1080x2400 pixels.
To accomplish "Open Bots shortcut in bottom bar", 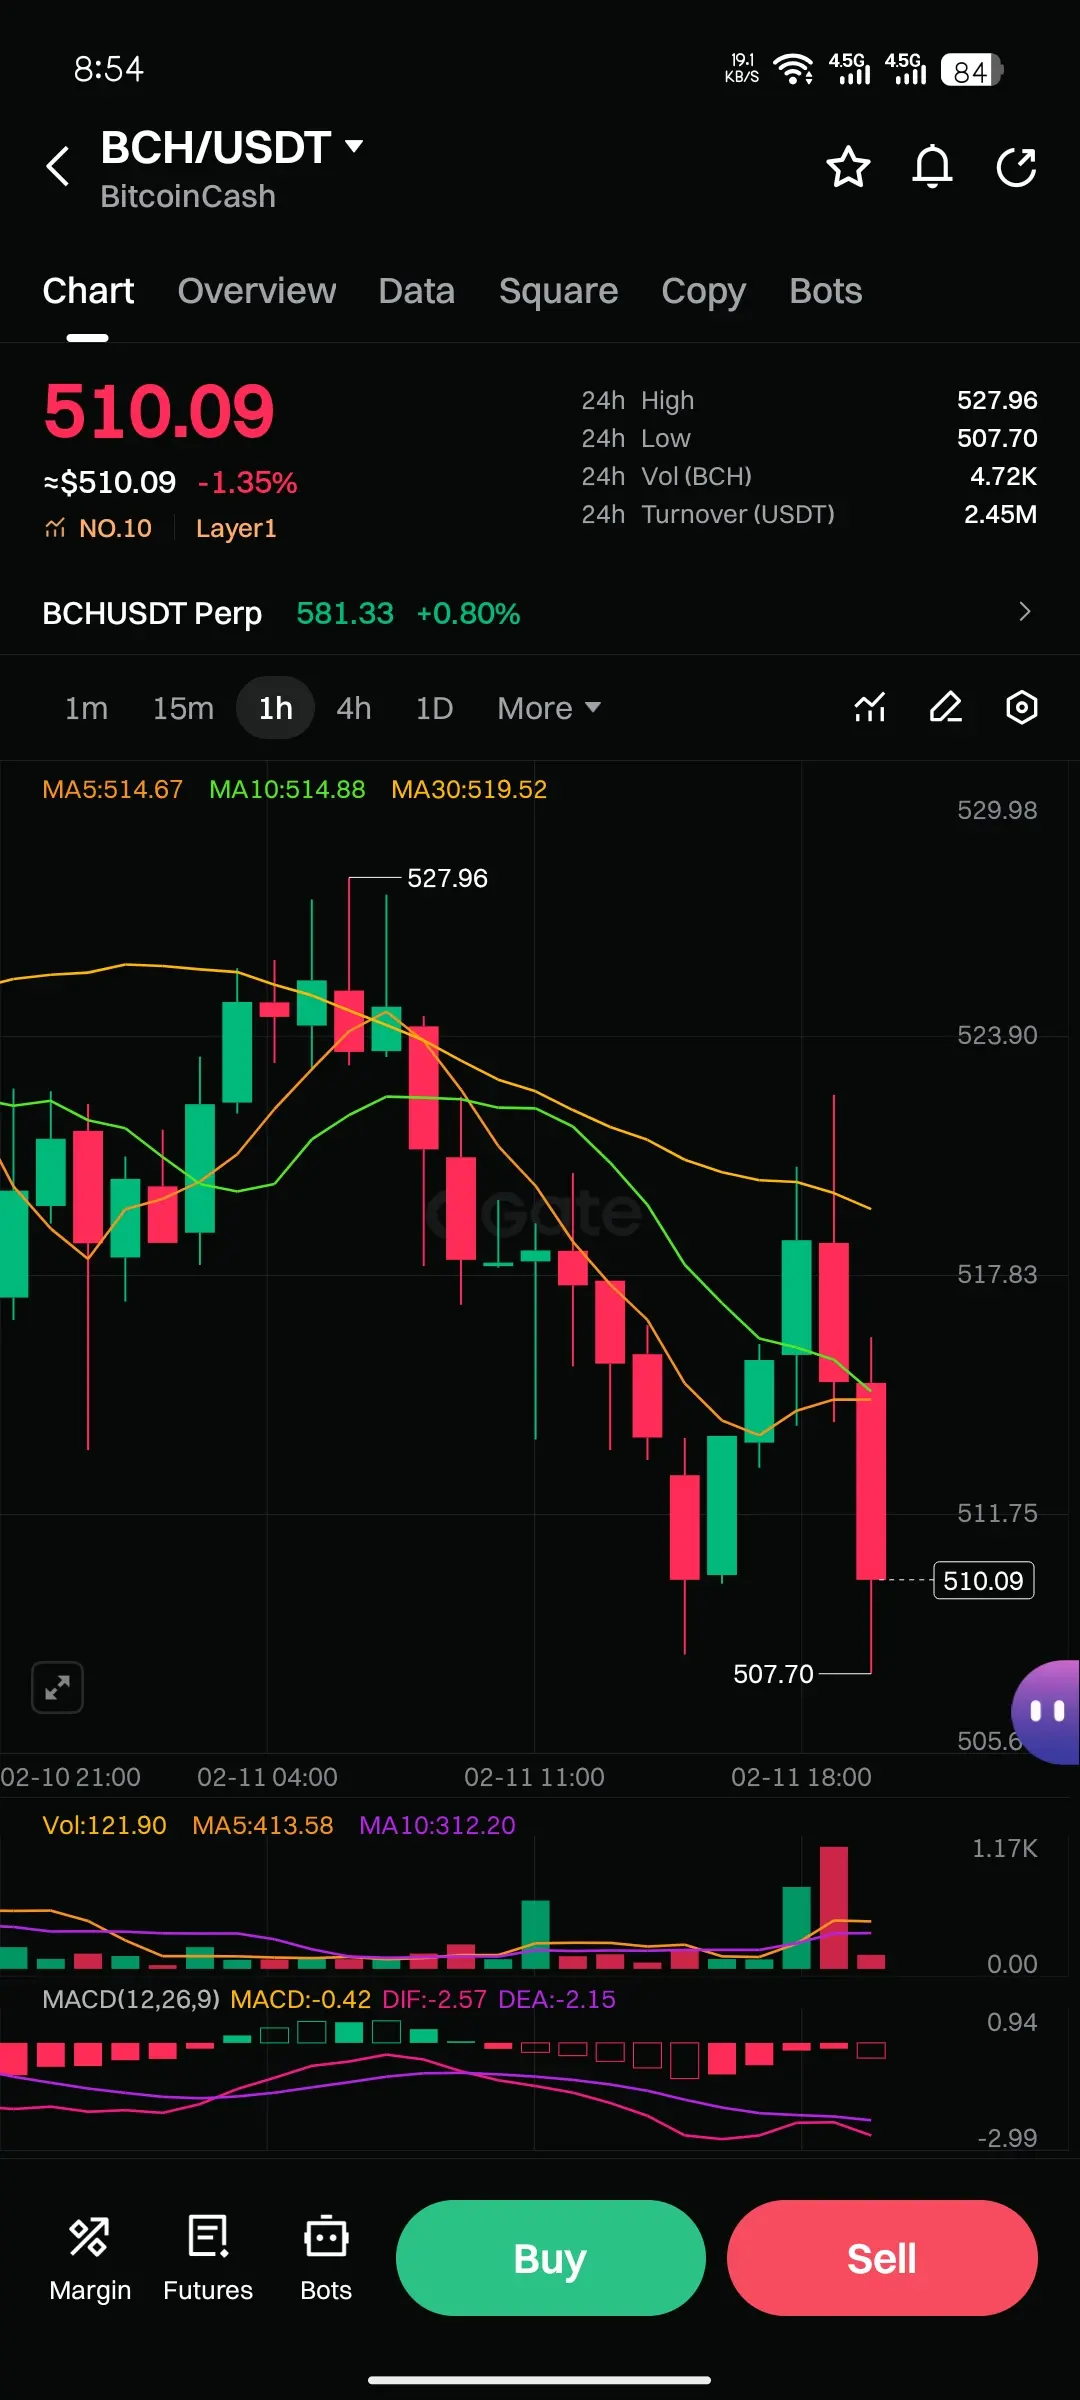I will 326,2258.
